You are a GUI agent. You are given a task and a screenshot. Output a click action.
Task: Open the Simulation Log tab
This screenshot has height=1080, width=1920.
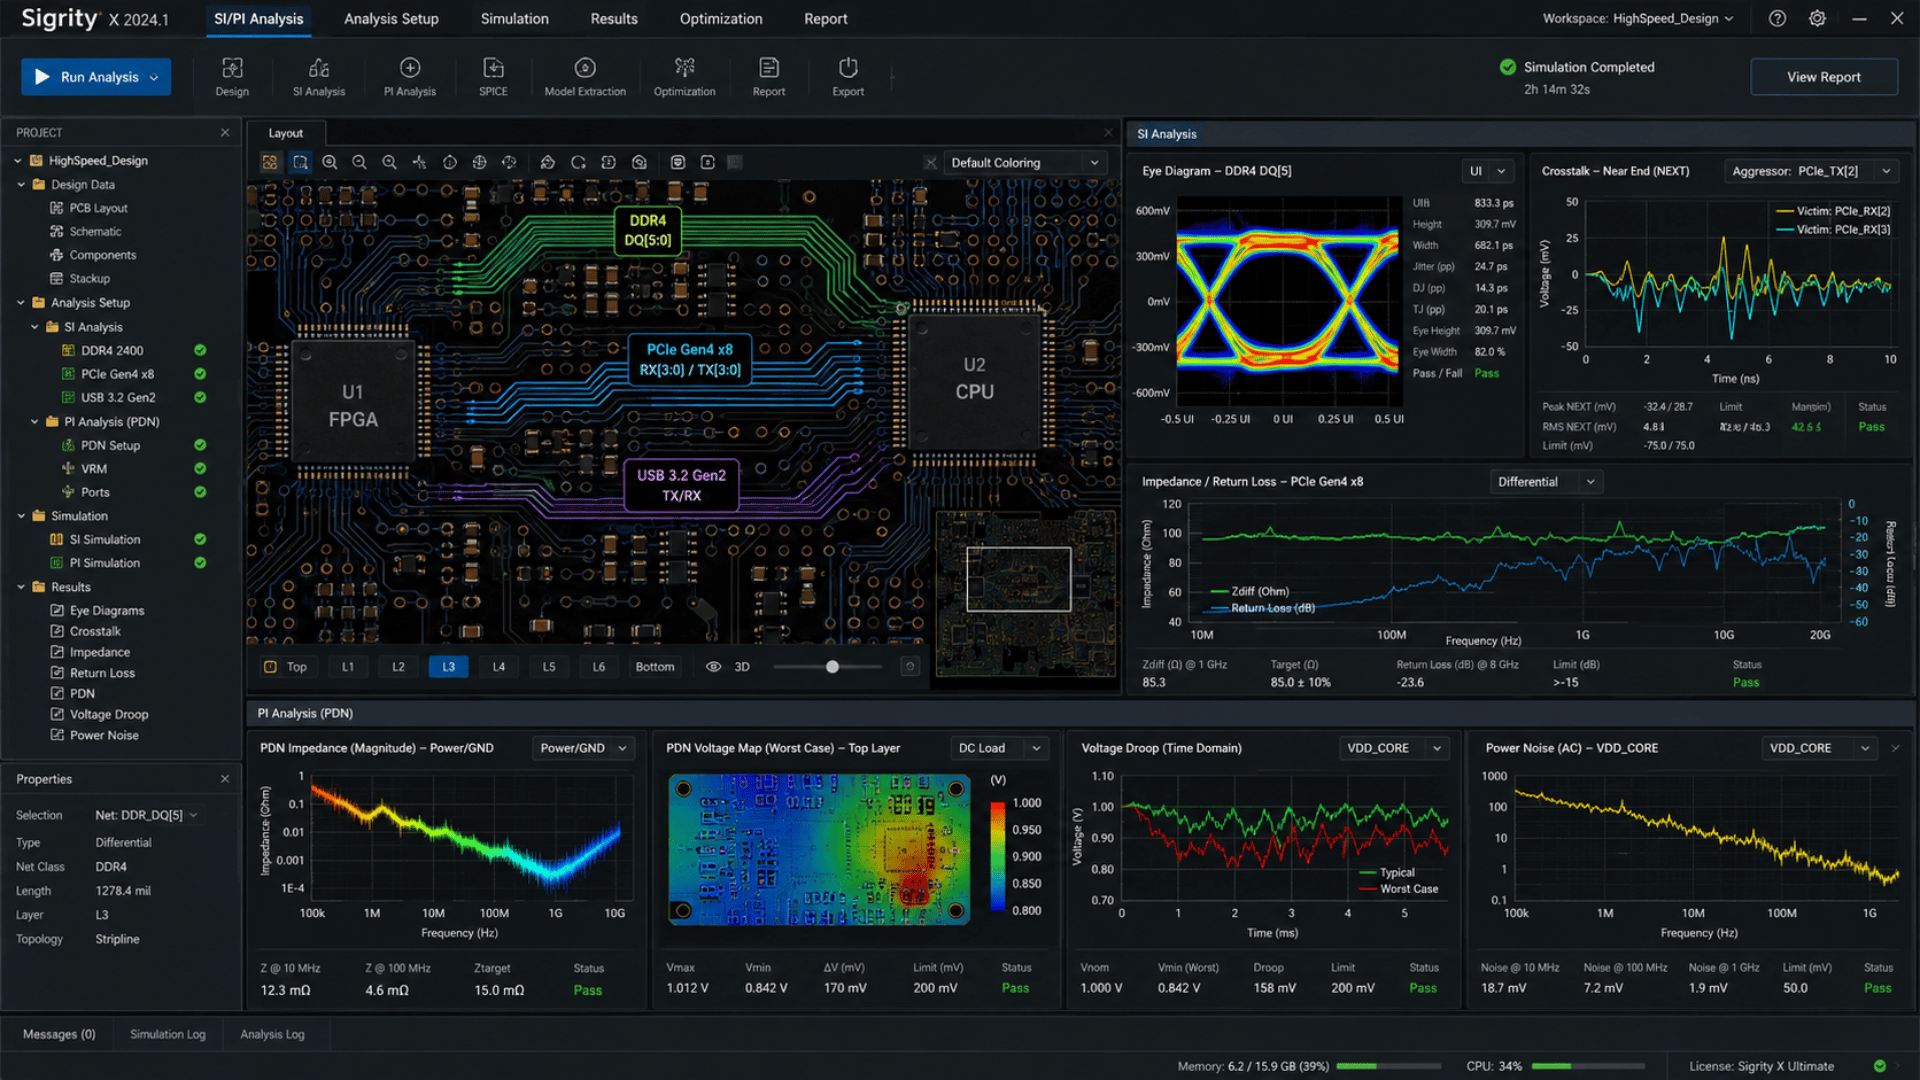click(167, 1035)
